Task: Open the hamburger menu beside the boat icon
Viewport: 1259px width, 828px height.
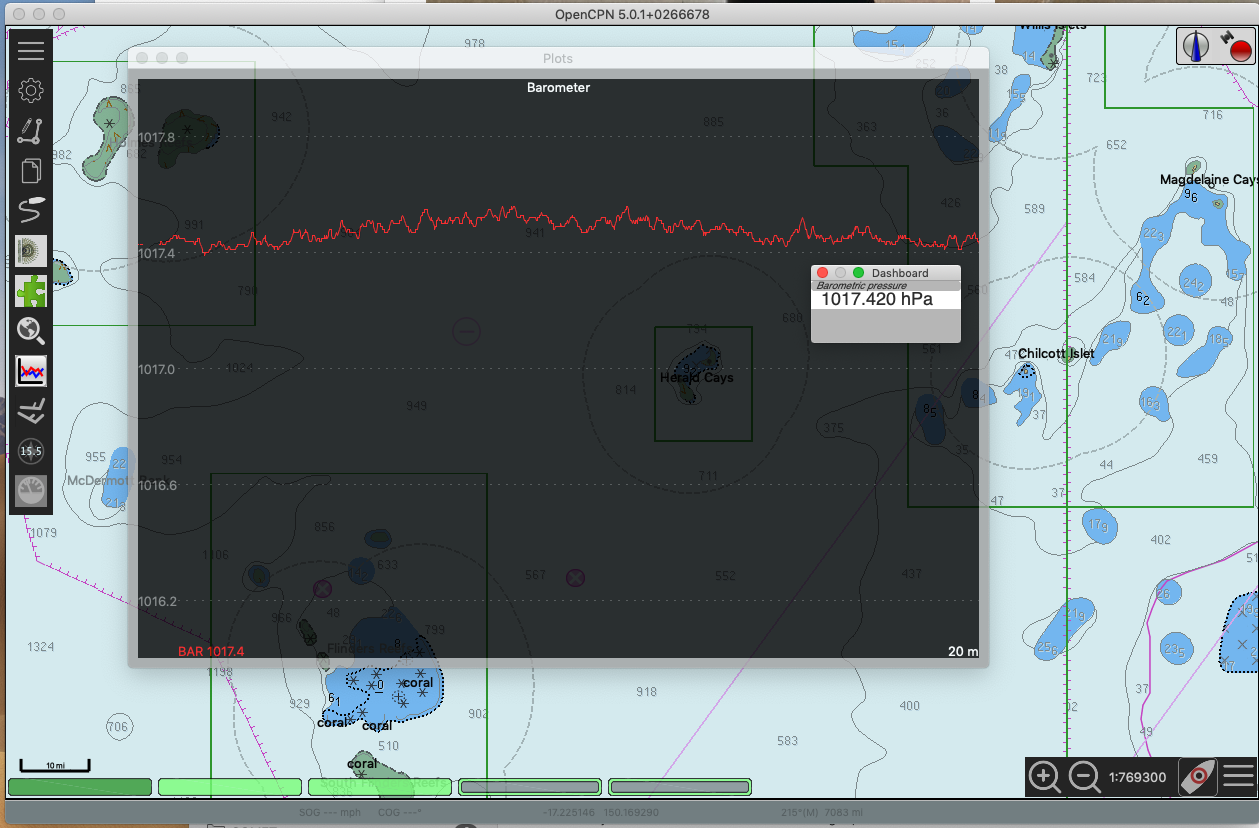Action: point(1238,776)
